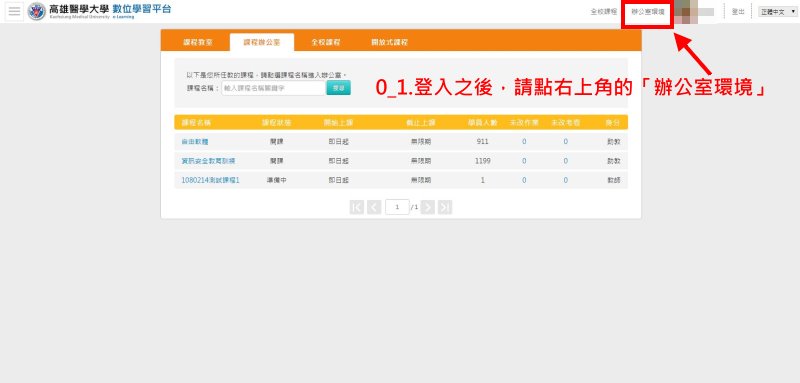Go to the next page arrow
Image resolution: width=800 pixels, height=383 pixels.
pyautogui.click(x=428, y=207)
